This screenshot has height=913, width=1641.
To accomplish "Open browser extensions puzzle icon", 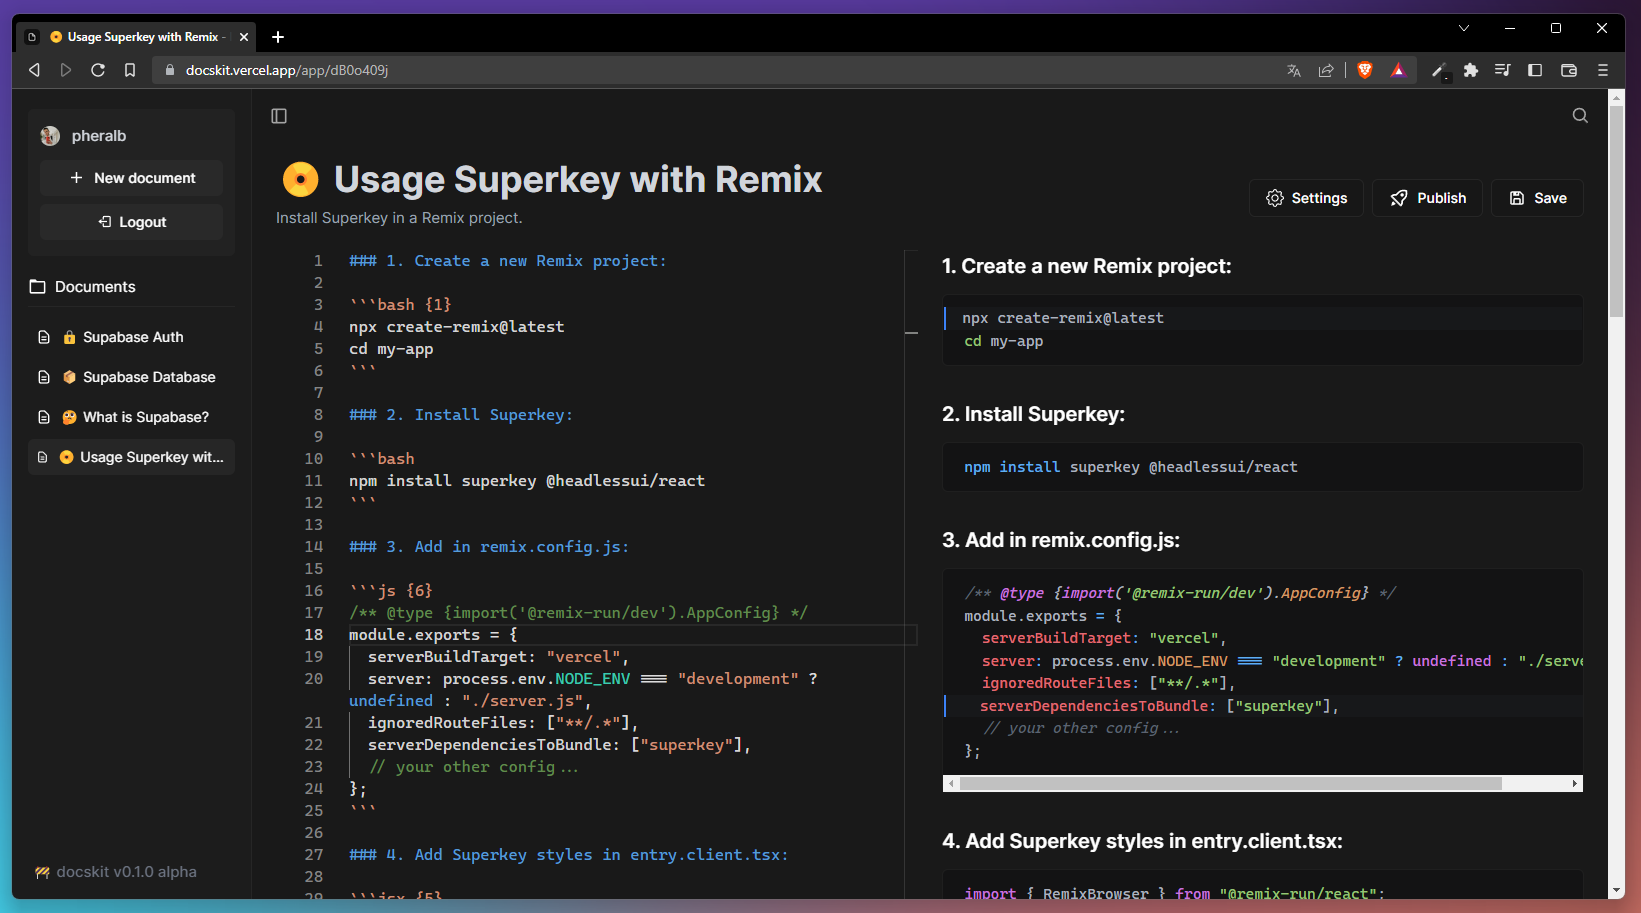I will tap(1471, 70).
